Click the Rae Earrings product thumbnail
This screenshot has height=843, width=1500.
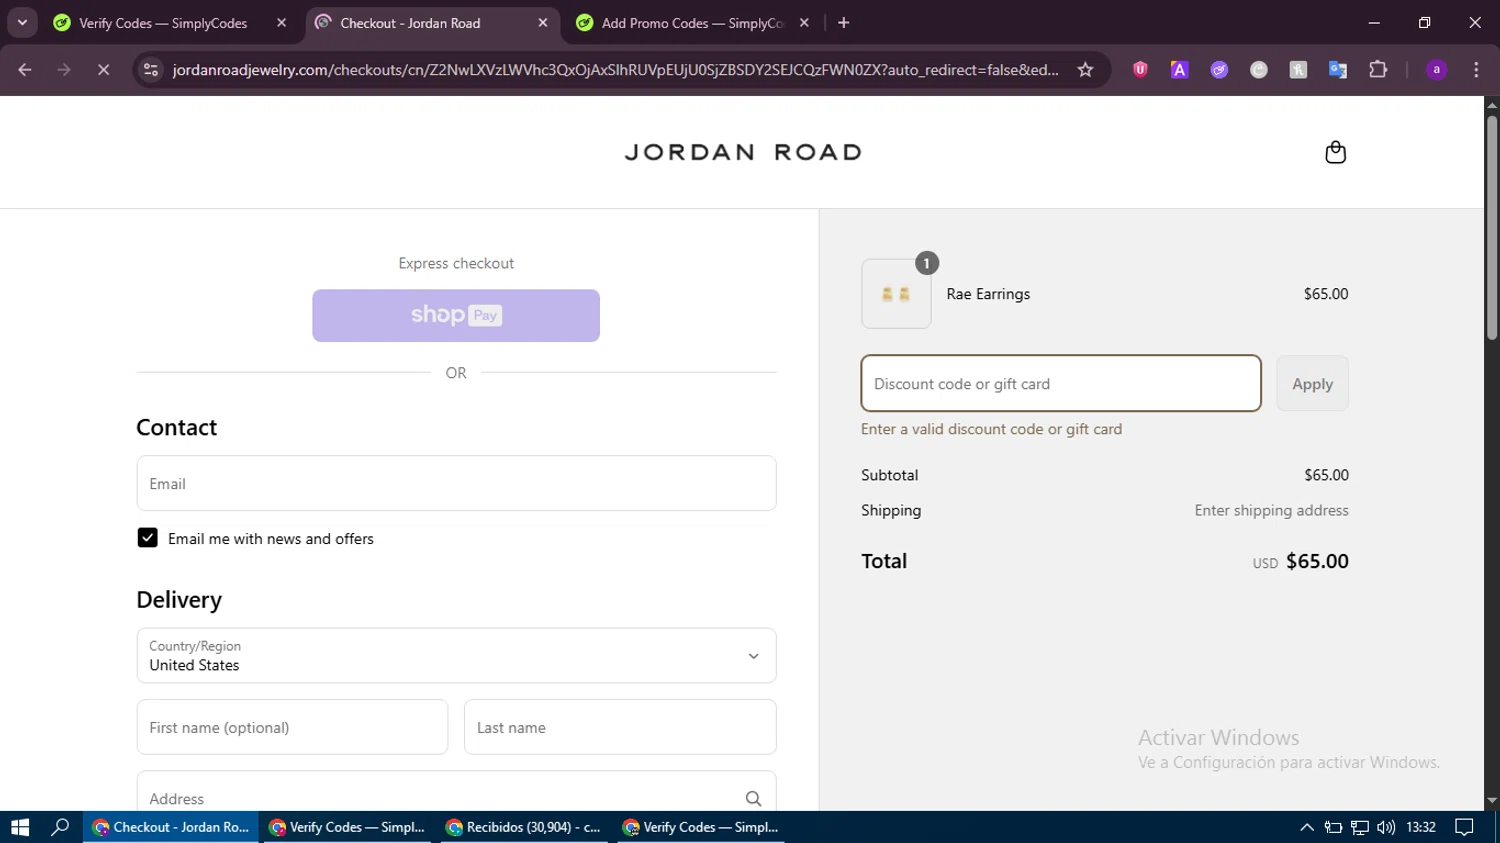pyautogui.click(x=896, y=294)
